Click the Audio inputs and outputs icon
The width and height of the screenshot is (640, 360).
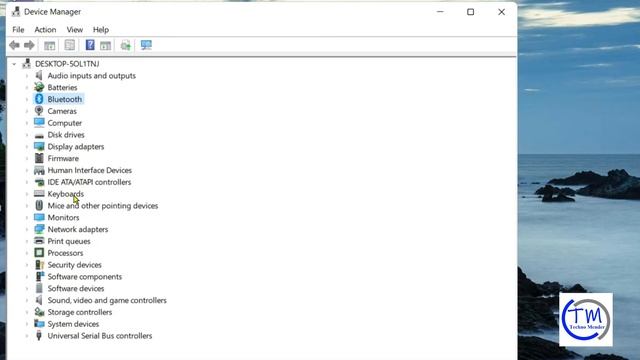(39, 75)
